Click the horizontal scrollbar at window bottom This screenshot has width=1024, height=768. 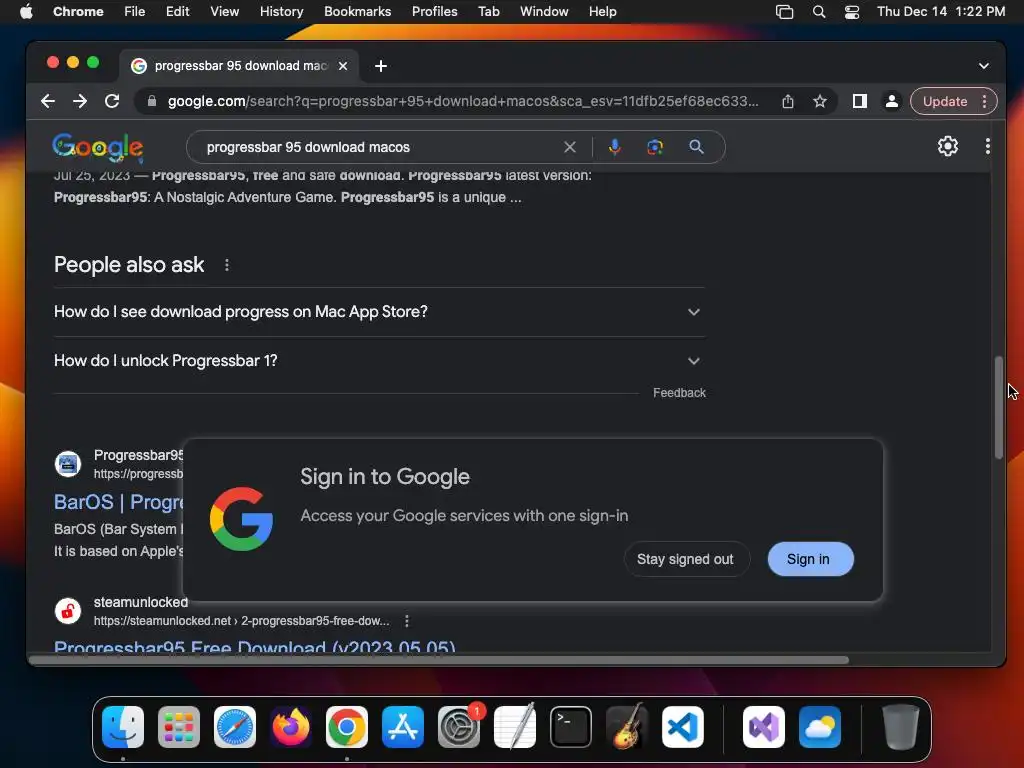pyautogui.click(x=439, y=660)
